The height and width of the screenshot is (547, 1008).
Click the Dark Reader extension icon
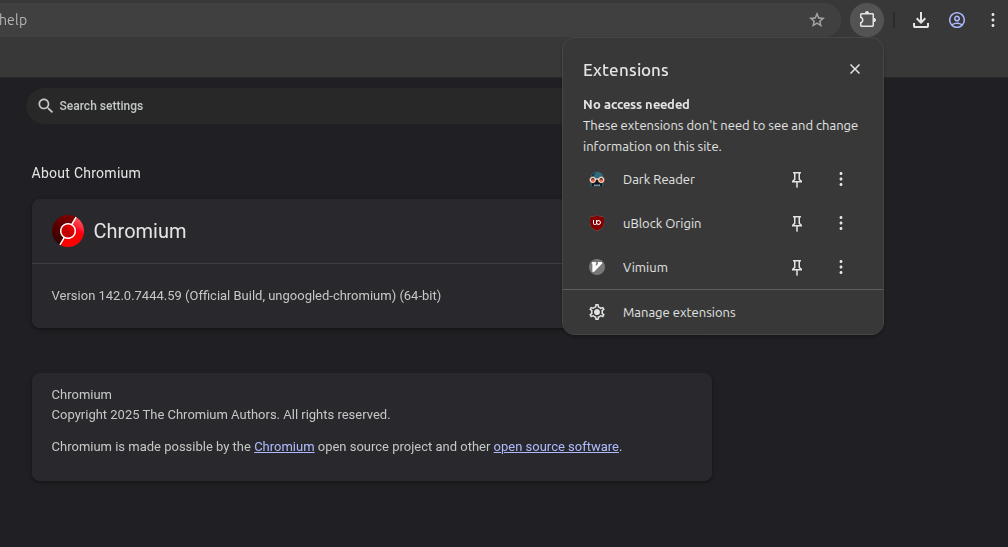point(597,179)
